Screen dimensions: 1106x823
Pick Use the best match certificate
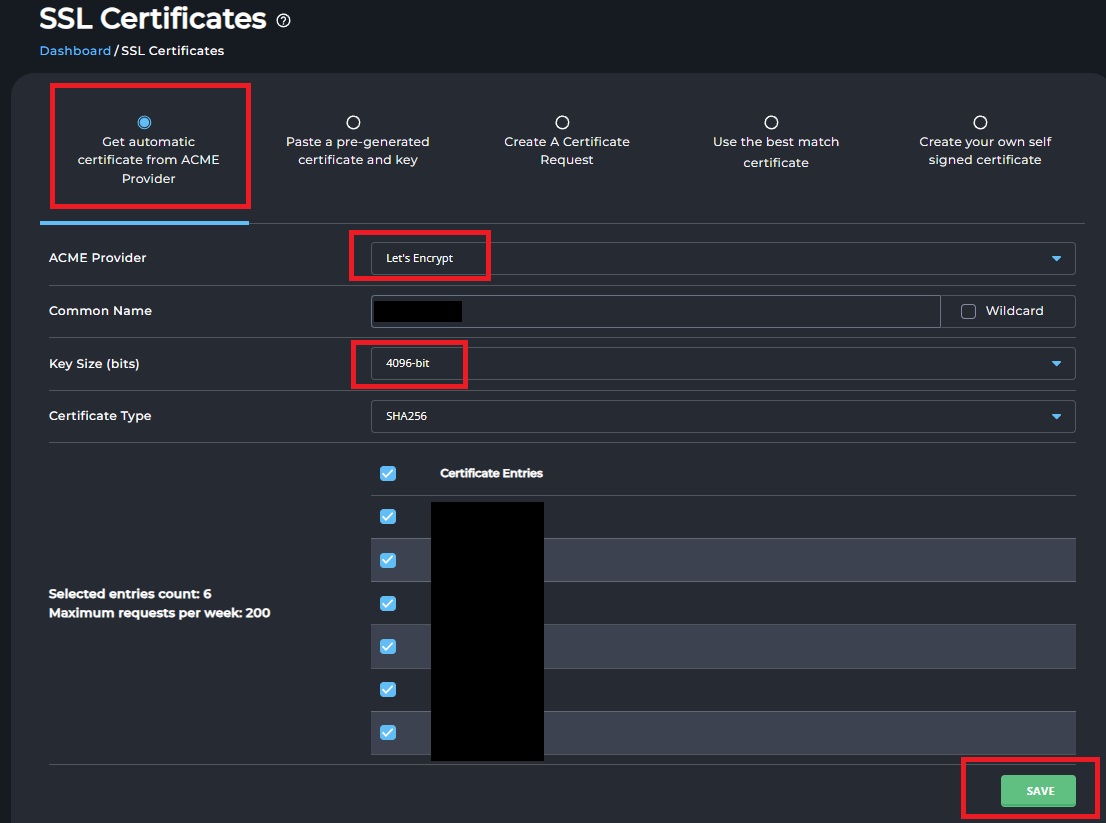[772, 123]
